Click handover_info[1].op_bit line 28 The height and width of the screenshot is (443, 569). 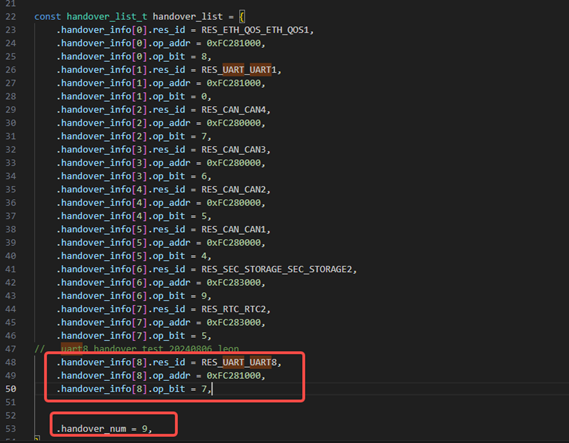point(134,97)
